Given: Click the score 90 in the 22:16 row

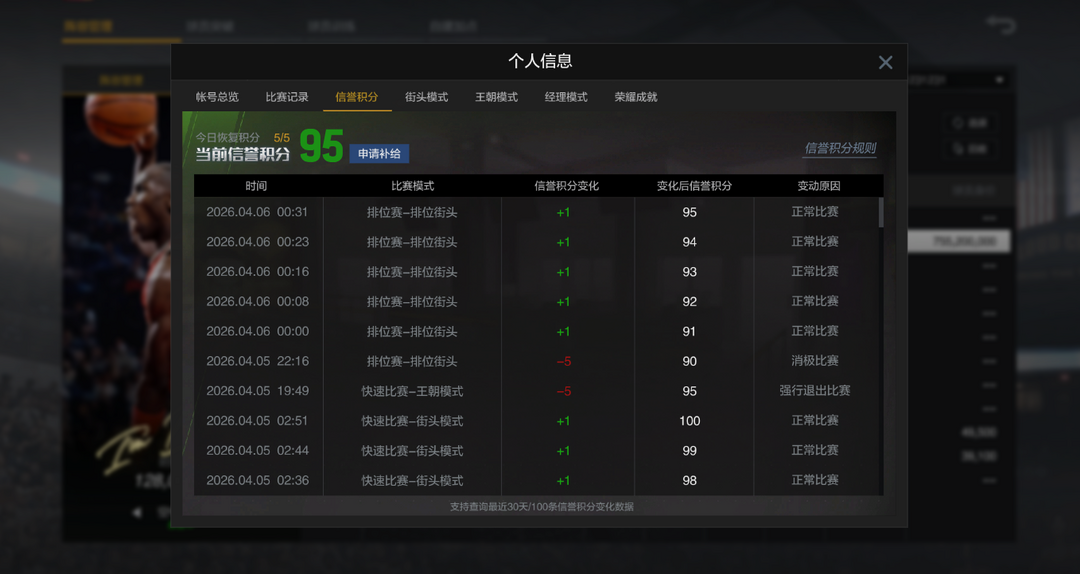Looking at the screenshot, I should (x=689, y=361).
